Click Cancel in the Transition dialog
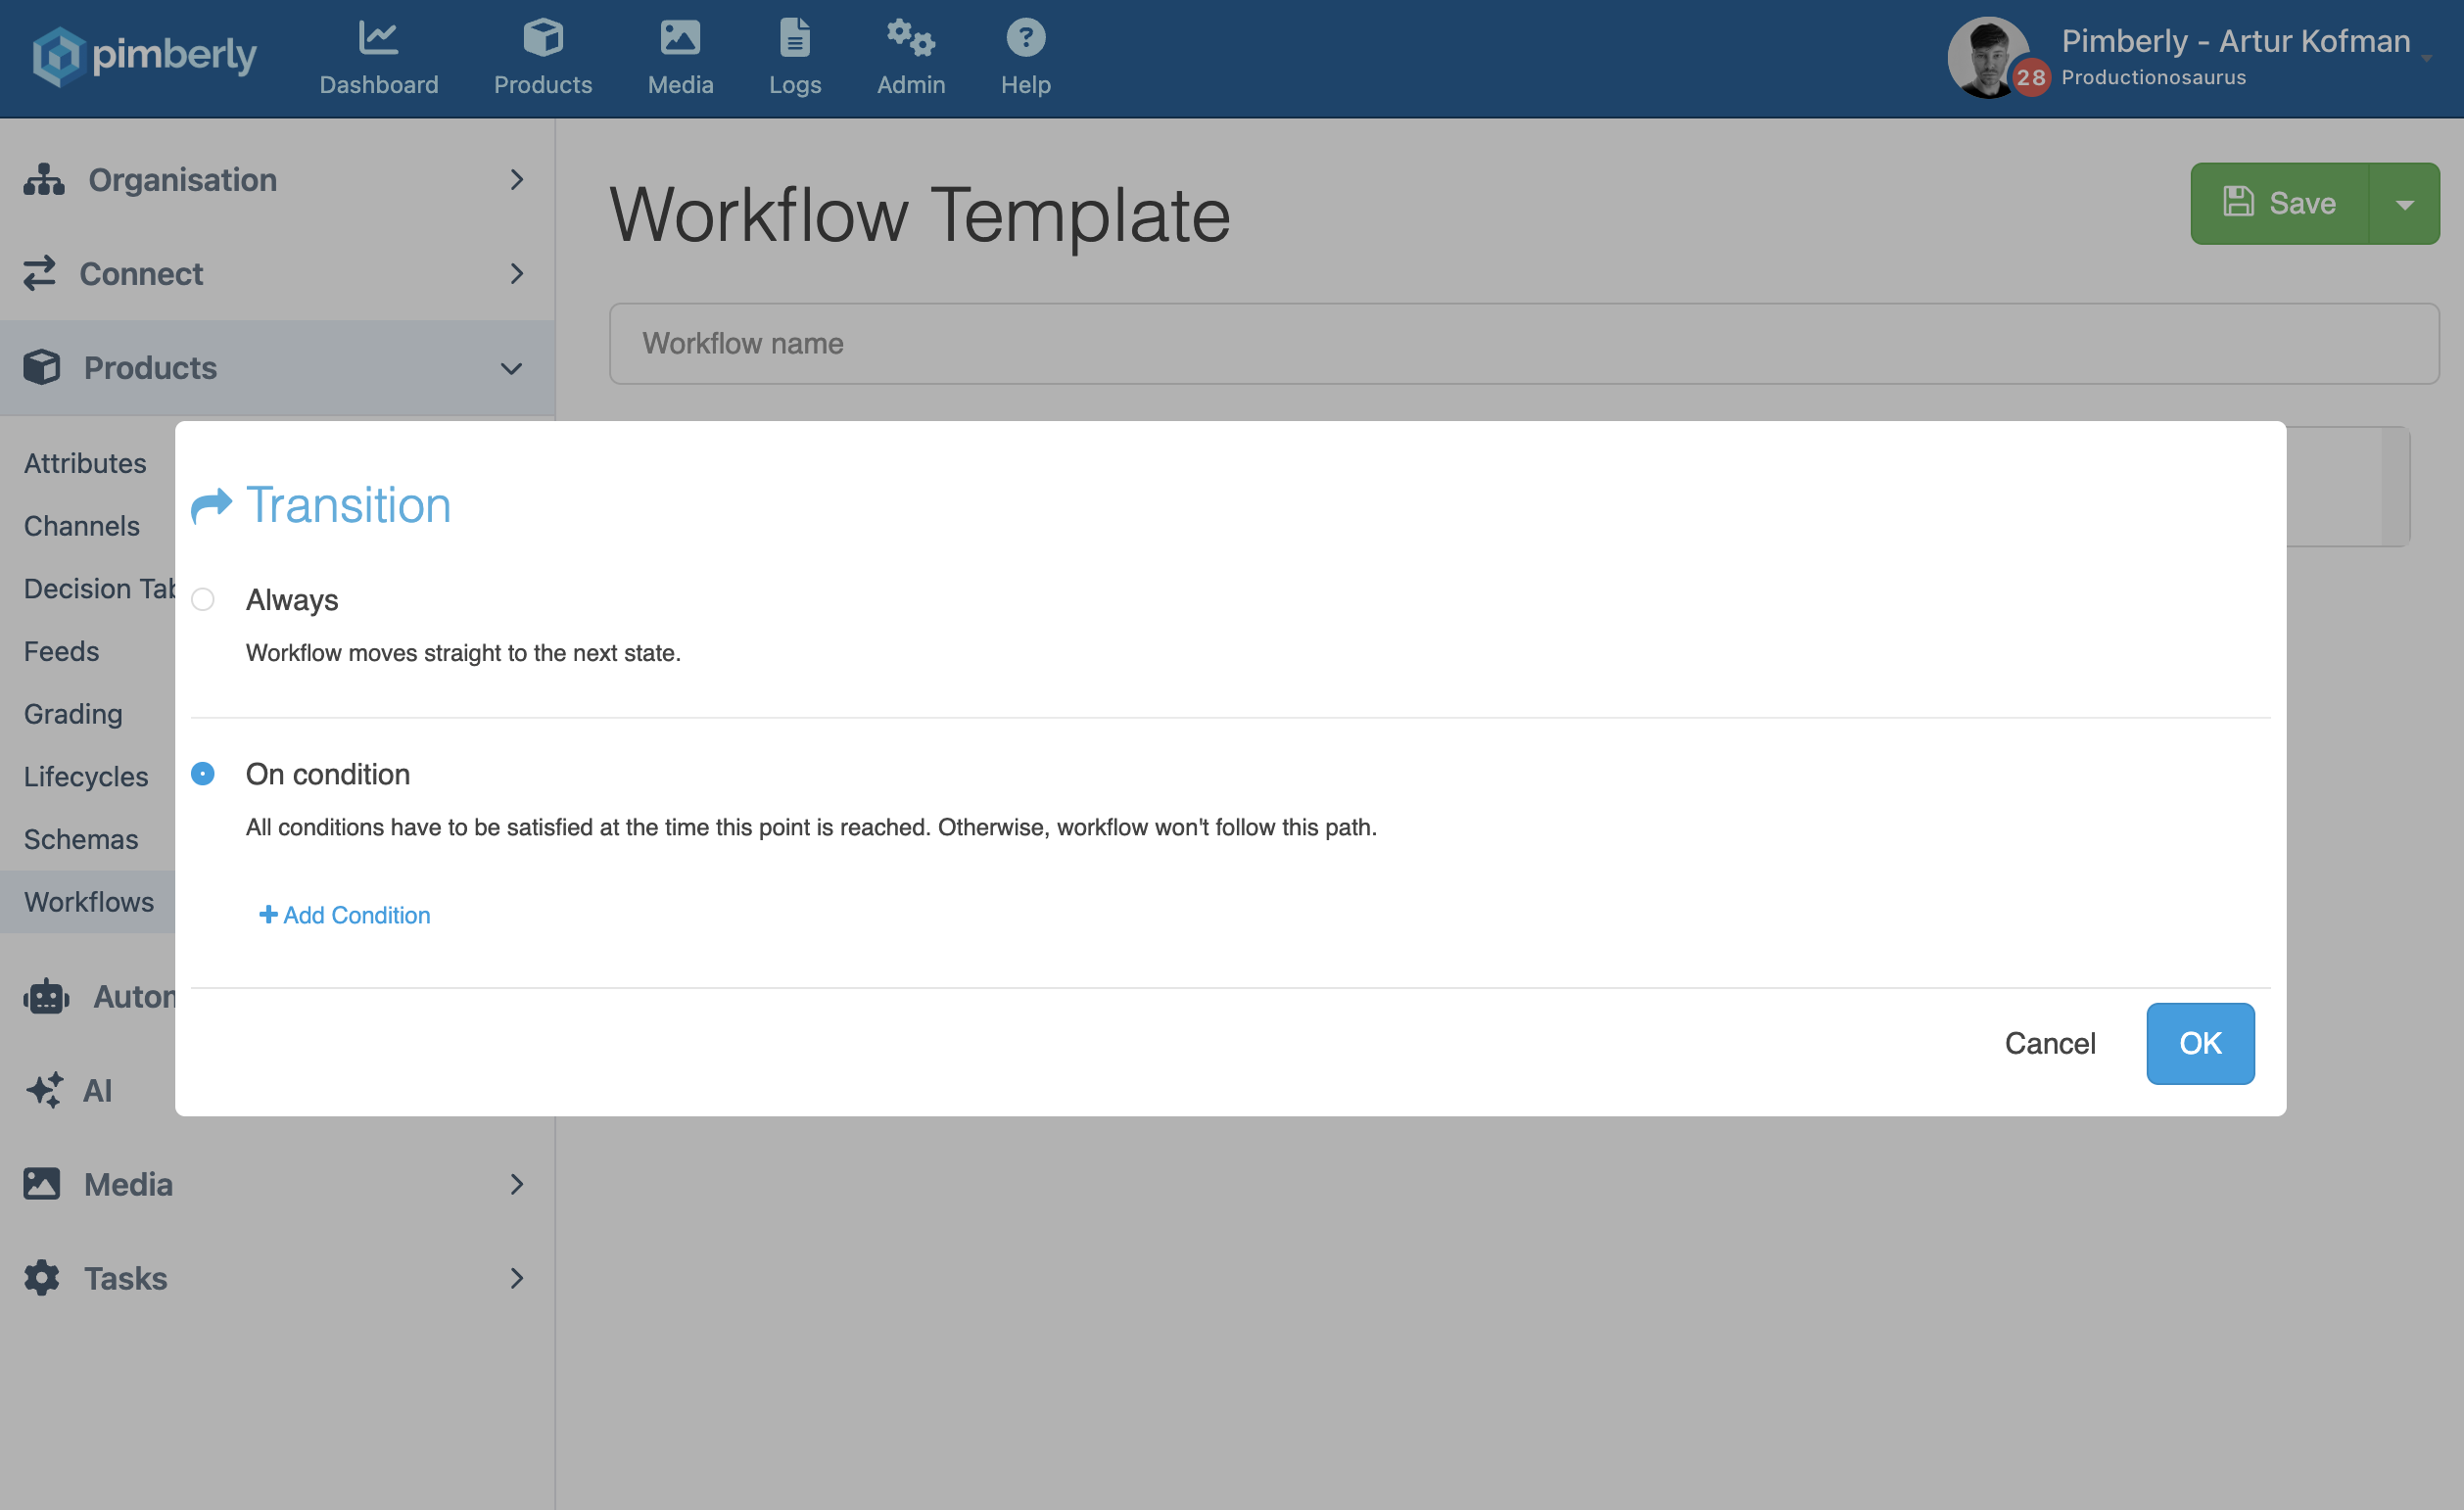 (2049, 1043)
